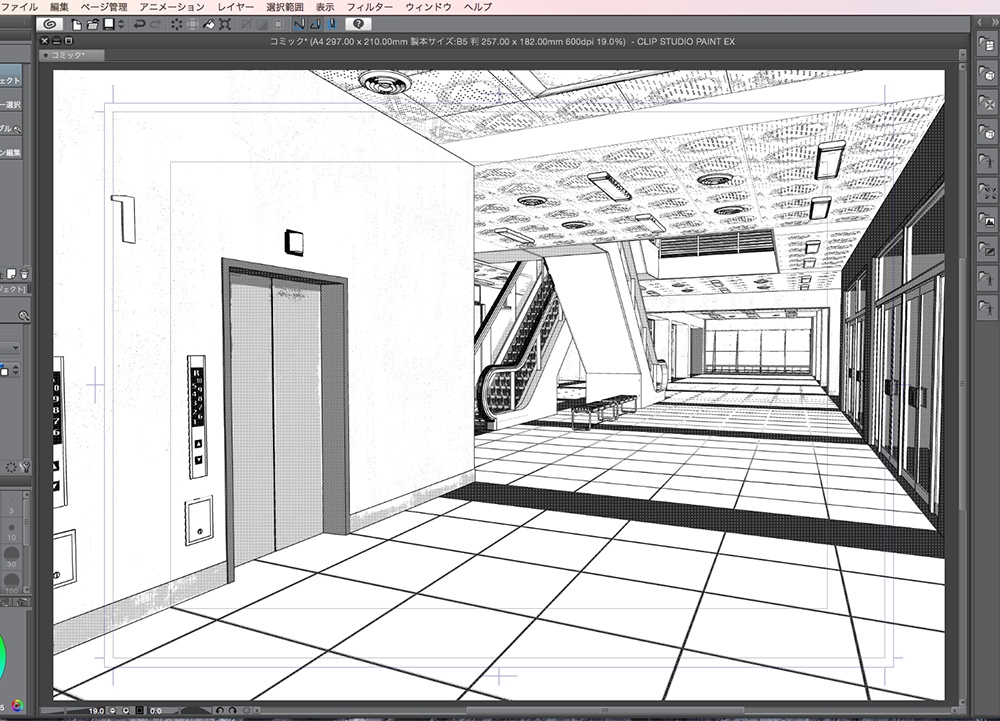This screenshot has width=1000, height=721.
Task: Click the color wheel icon at bottom left
Action: tap(17, 705)
